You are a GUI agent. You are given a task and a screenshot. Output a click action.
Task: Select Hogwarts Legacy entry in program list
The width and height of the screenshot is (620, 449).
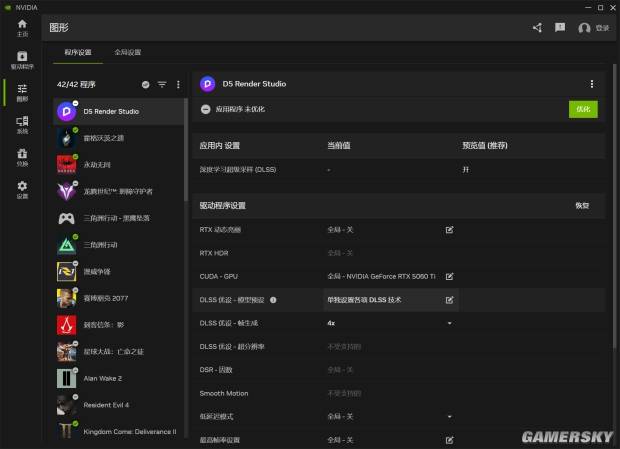pos(119,138)
